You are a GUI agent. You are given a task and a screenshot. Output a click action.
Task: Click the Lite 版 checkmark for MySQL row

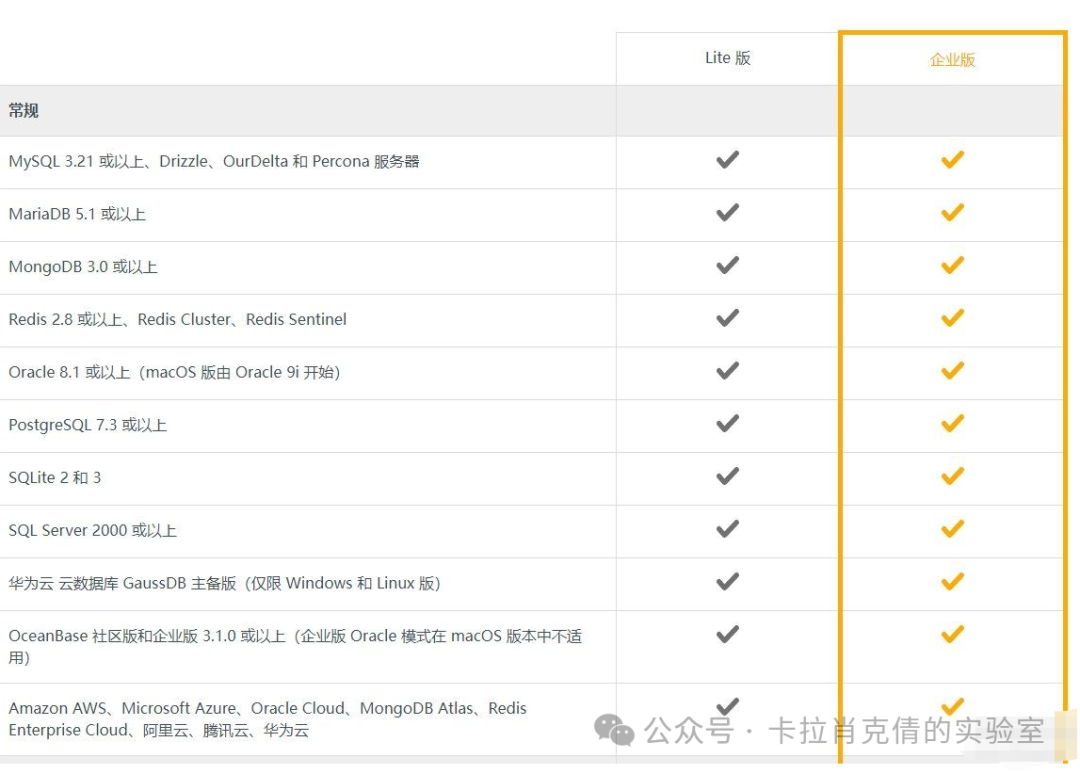coord(727,161)
